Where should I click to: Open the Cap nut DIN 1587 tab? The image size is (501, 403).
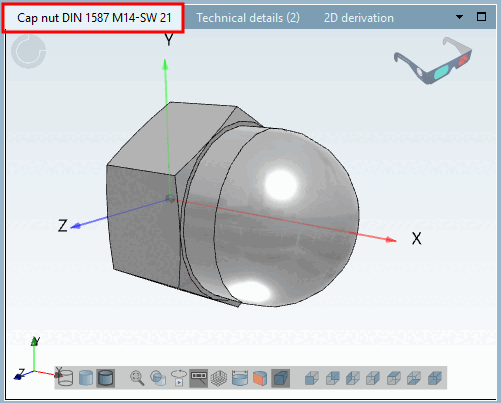pos(94,18)
